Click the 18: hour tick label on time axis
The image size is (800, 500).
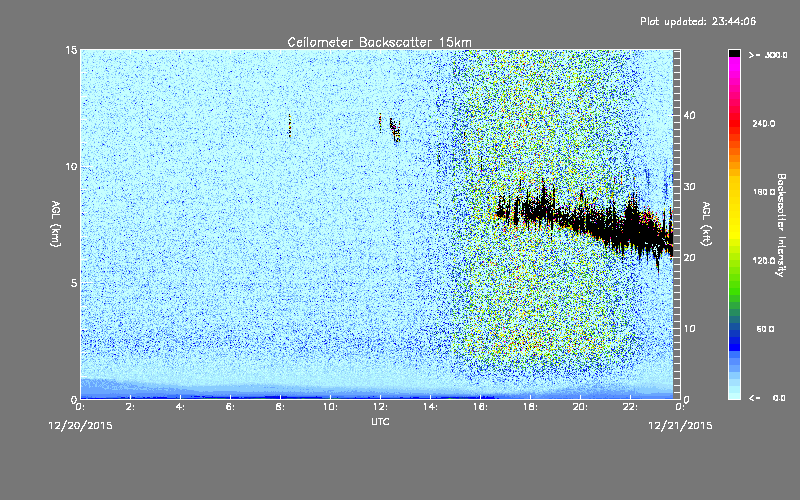[531, 407]
